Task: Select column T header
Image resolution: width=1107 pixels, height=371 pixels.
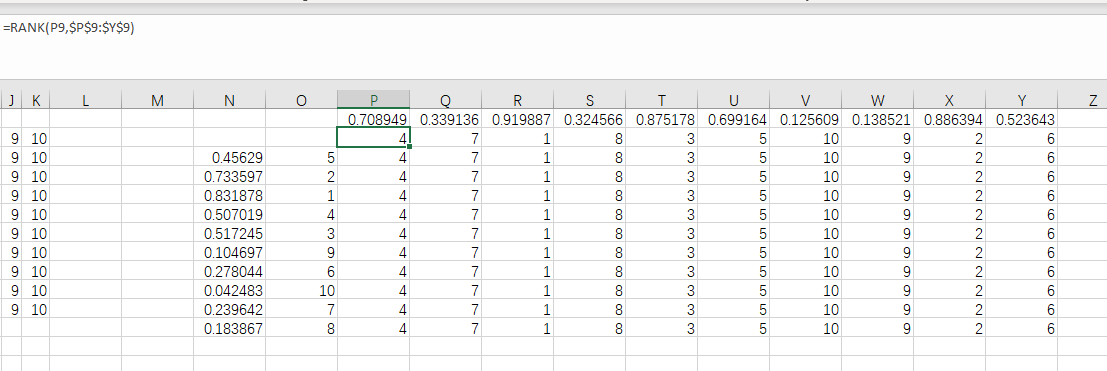Action: point(662,100)
